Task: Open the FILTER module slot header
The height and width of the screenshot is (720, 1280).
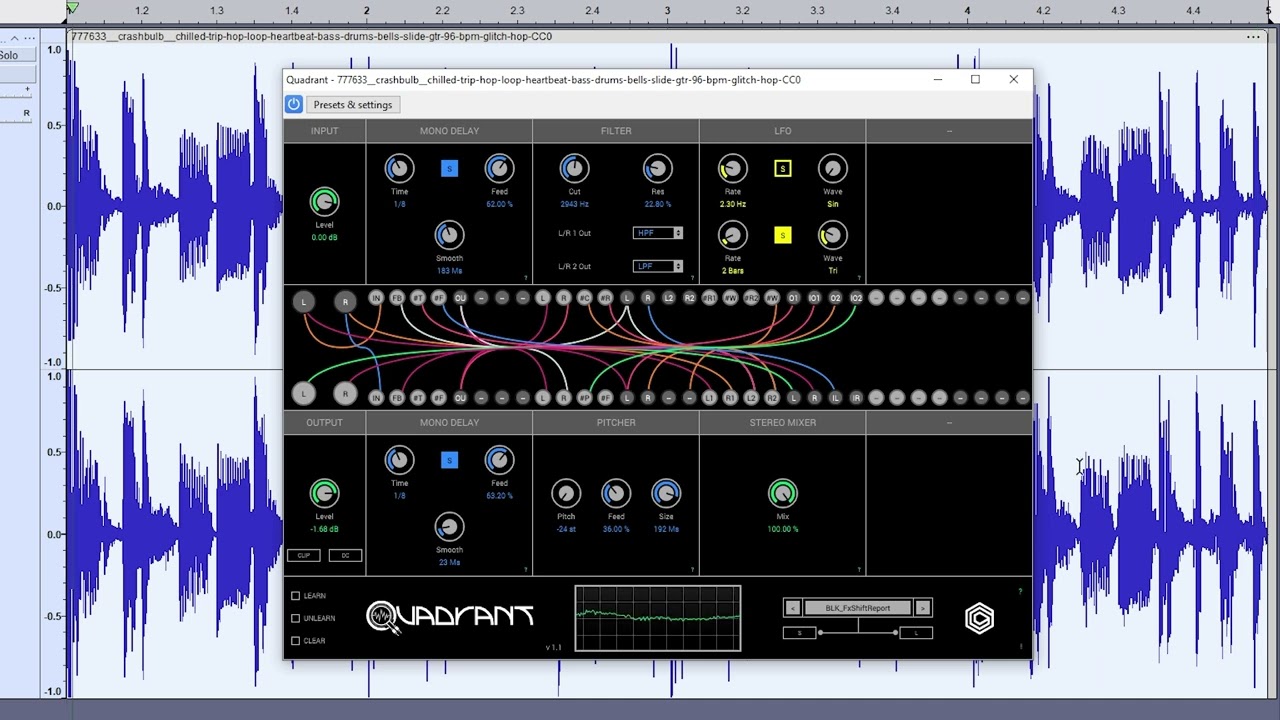Action: (x=616, y=131)
